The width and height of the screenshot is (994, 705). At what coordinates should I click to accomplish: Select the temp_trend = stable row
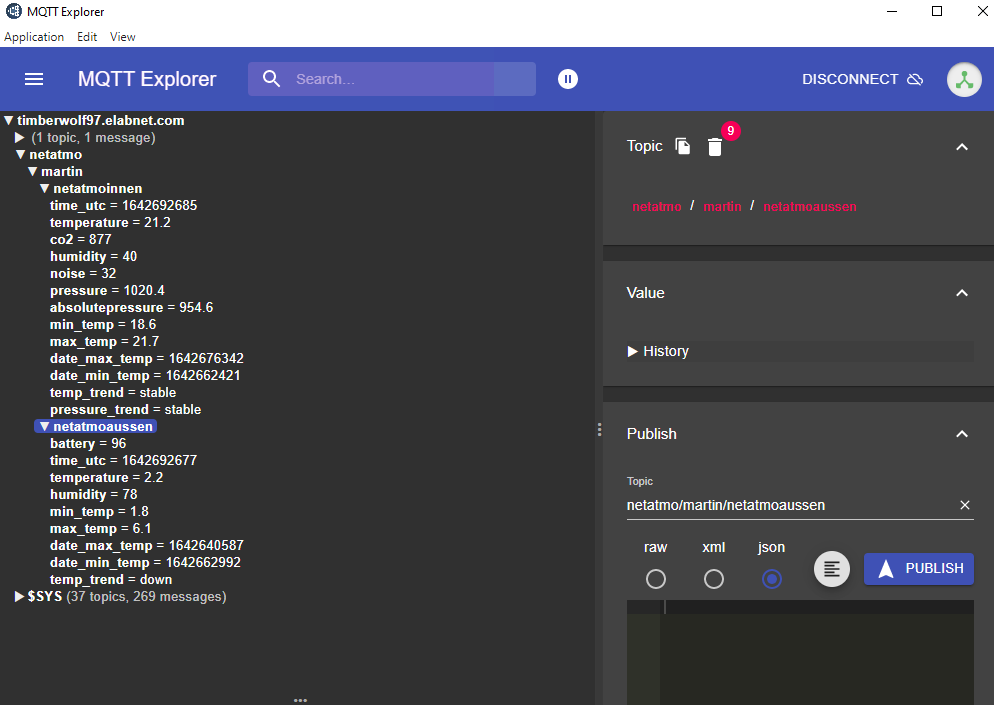113,392
